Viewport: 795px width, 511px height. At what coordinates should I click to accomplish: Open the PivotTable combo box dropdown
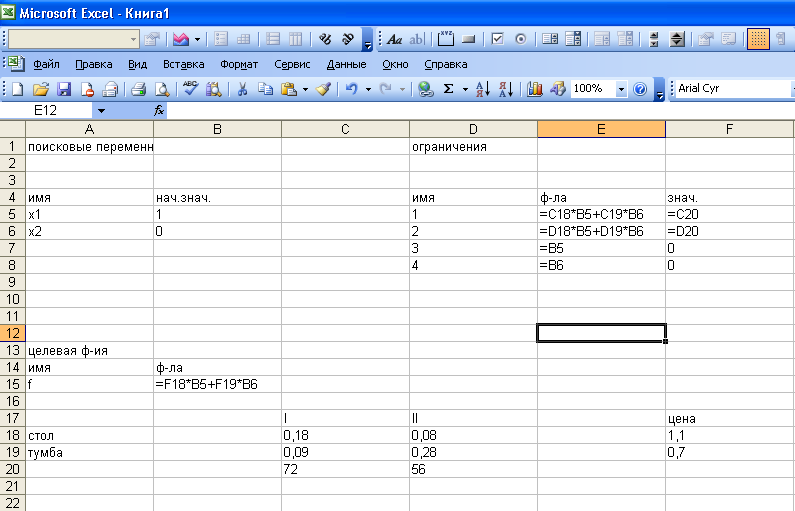click(133, 39)
